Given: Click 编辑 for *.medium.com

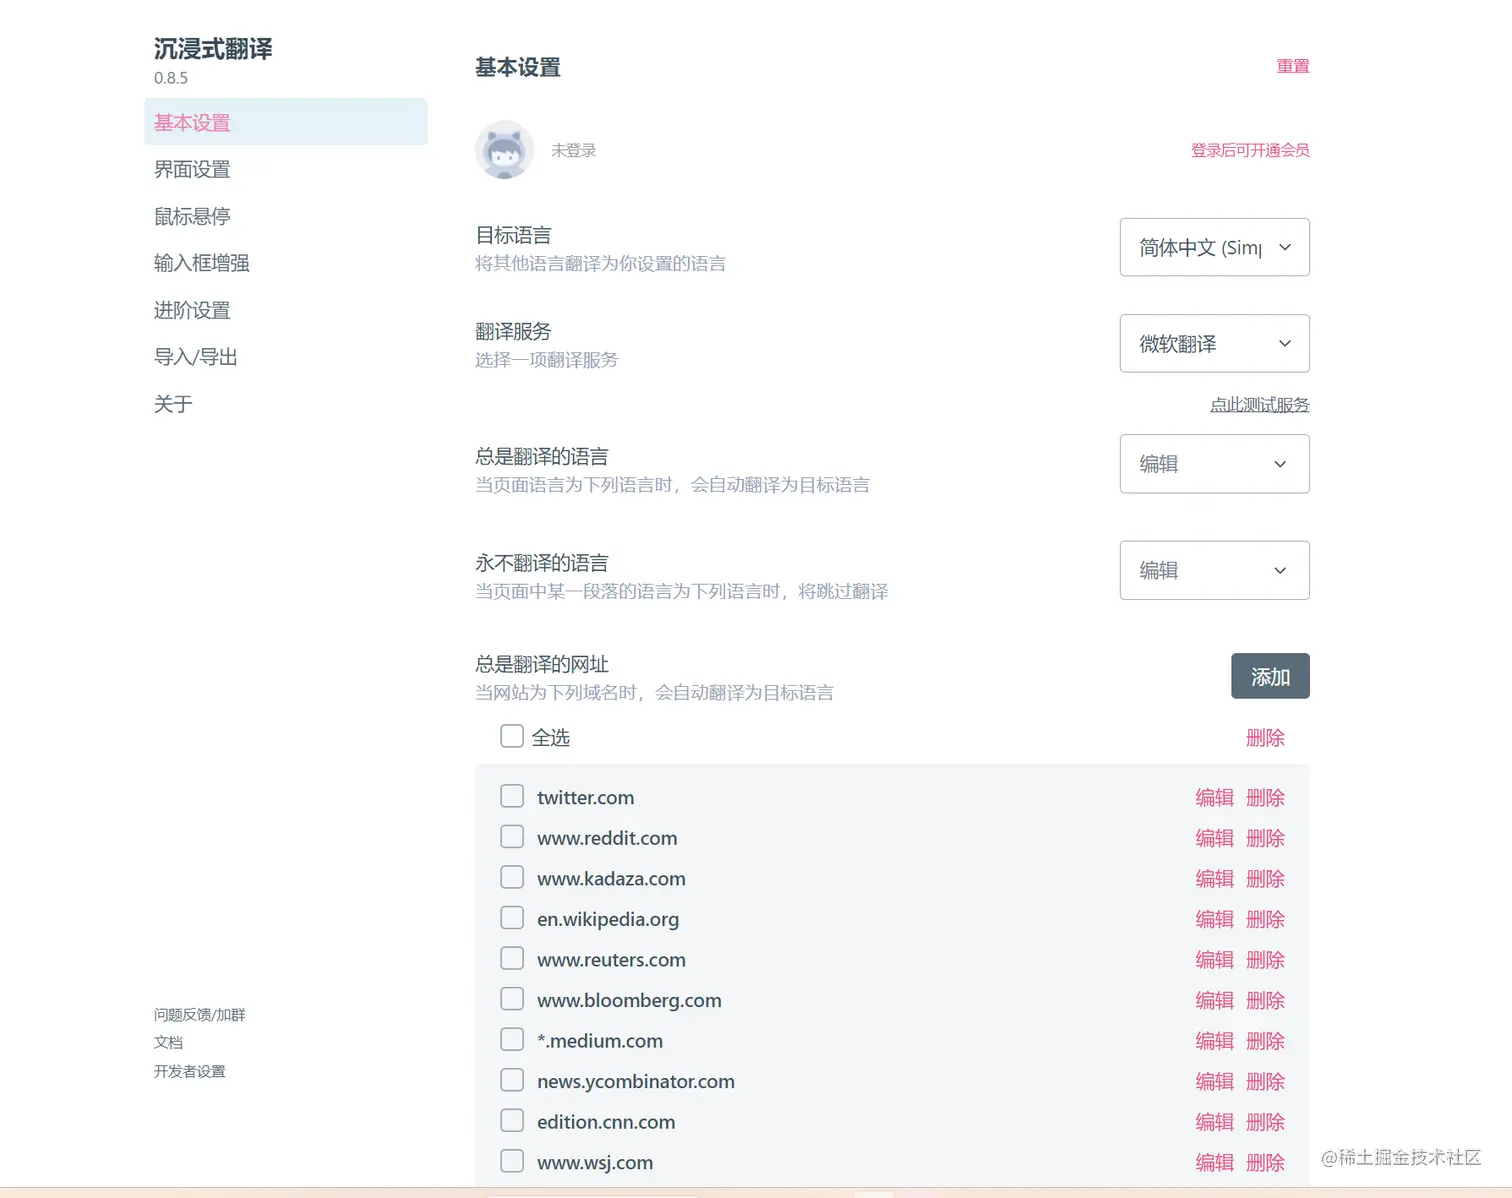Looking at the screenshot, I should pyautogui.click(x=1215, y=1041).
